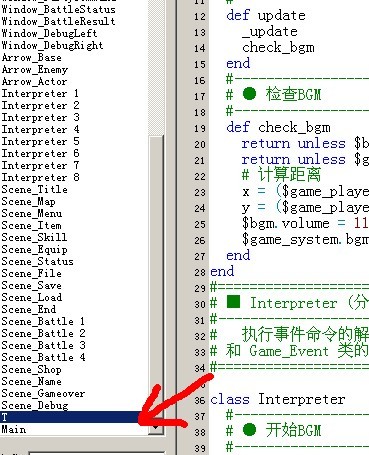Image resolution: width=369 pixels, height=455 pixels.
Task: Click the '开始BGM' comment on line 38
Action: [293, 431]
